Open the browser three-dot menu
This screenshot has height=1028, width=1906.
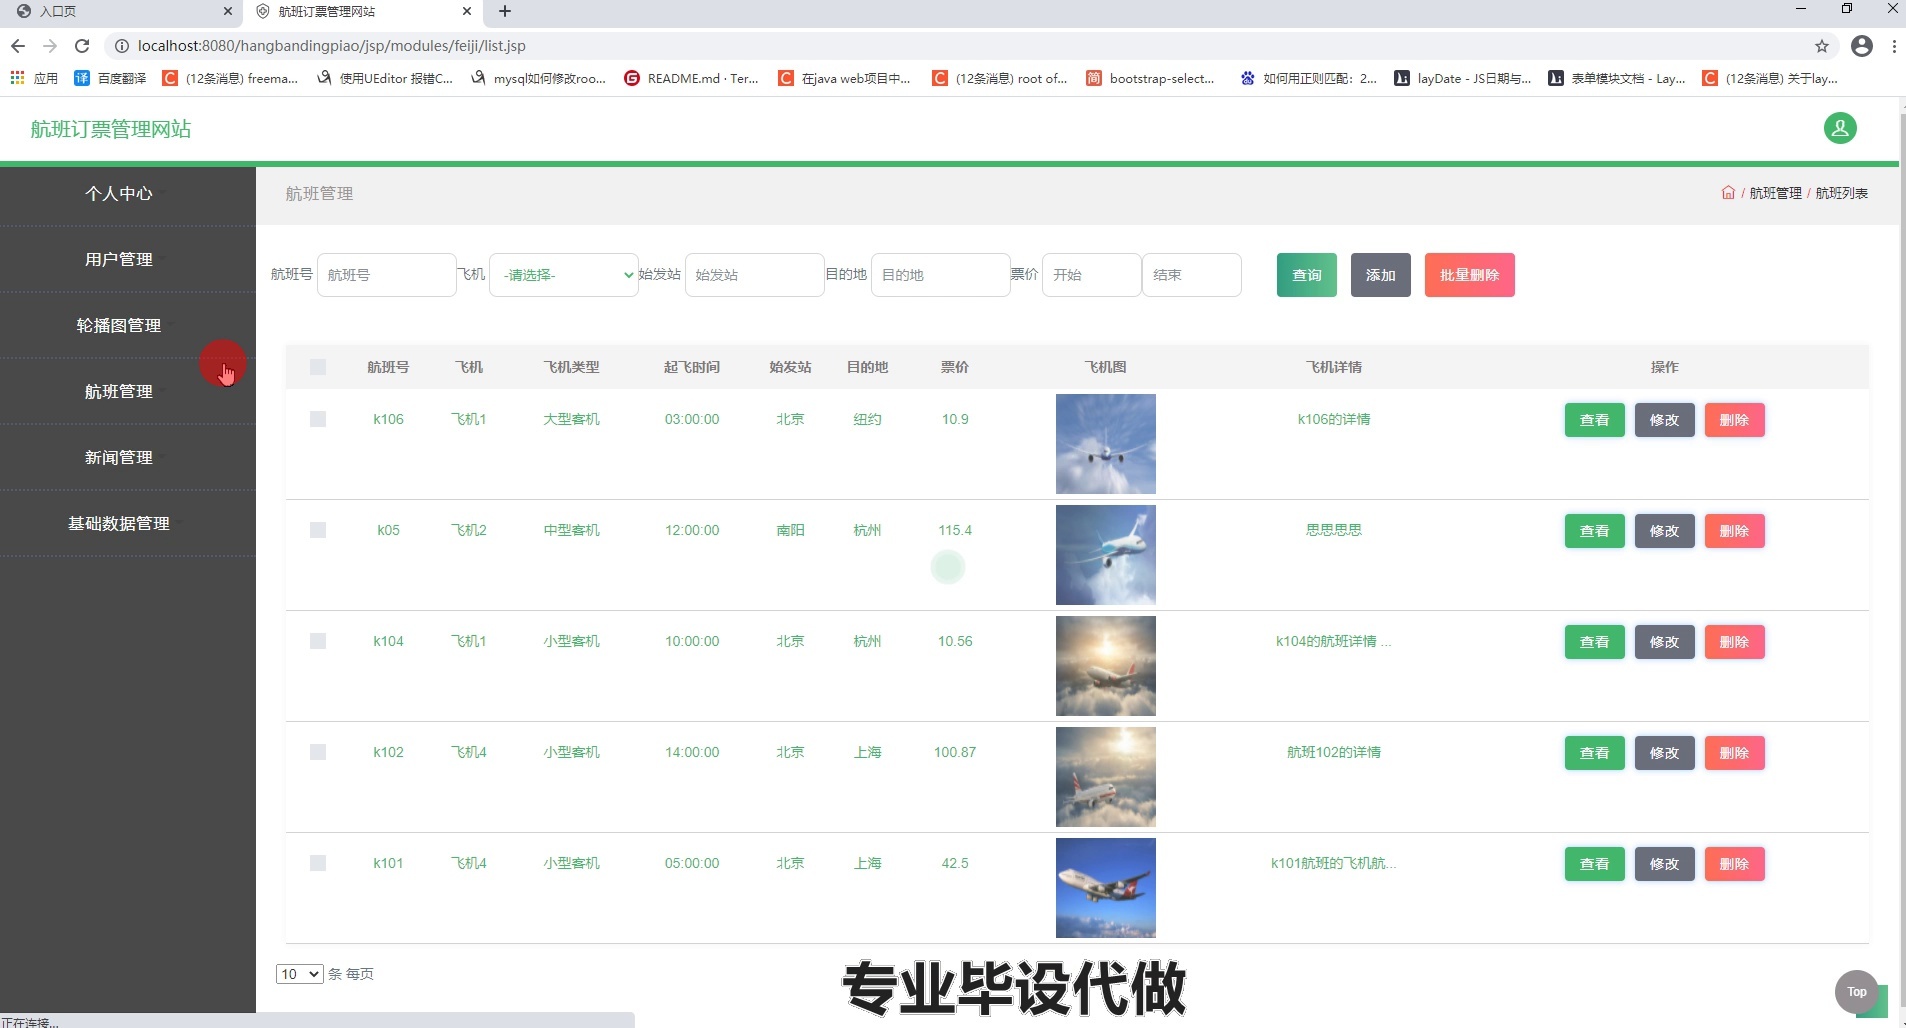[x=1894, y=46]
